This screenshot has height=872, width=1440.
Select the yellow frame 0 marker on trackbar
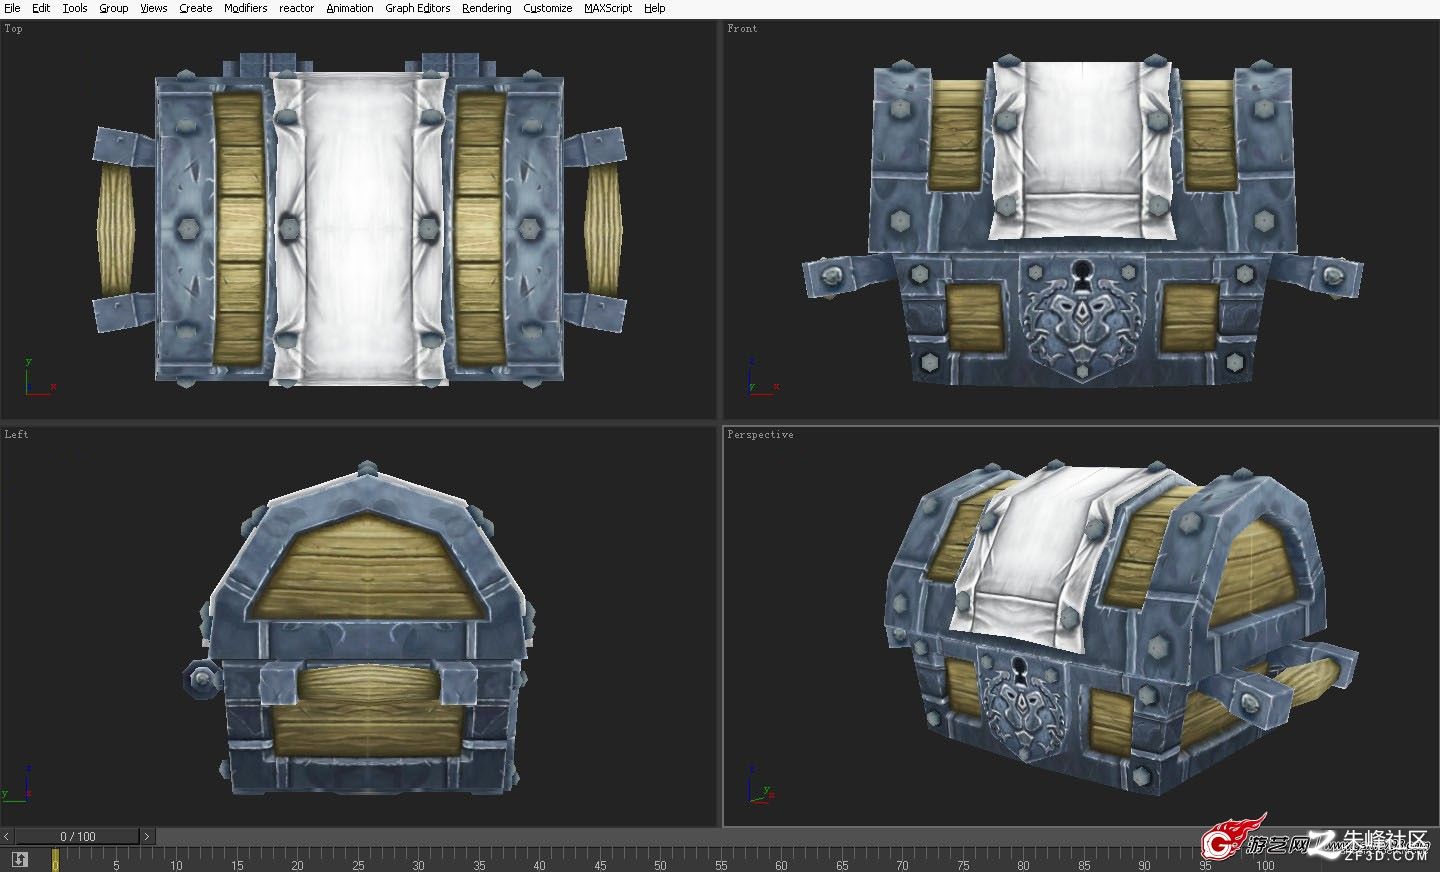point(55,859)
